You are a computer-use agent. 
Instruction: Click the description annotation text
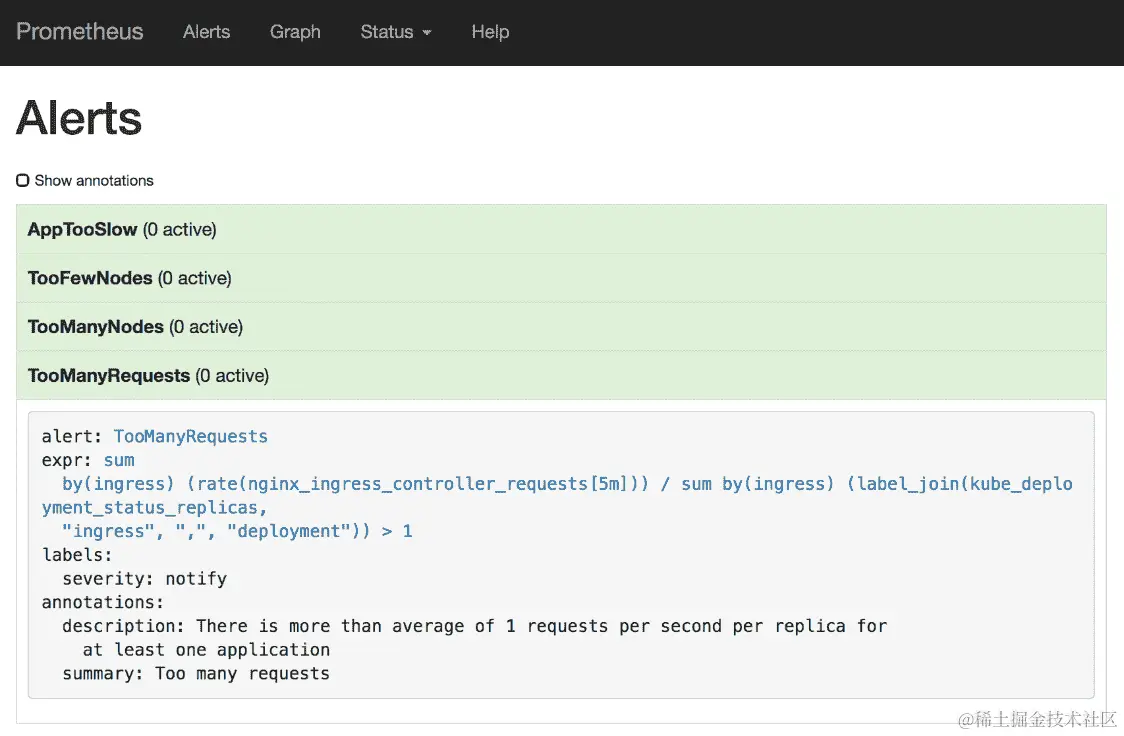tap(474, 626)
